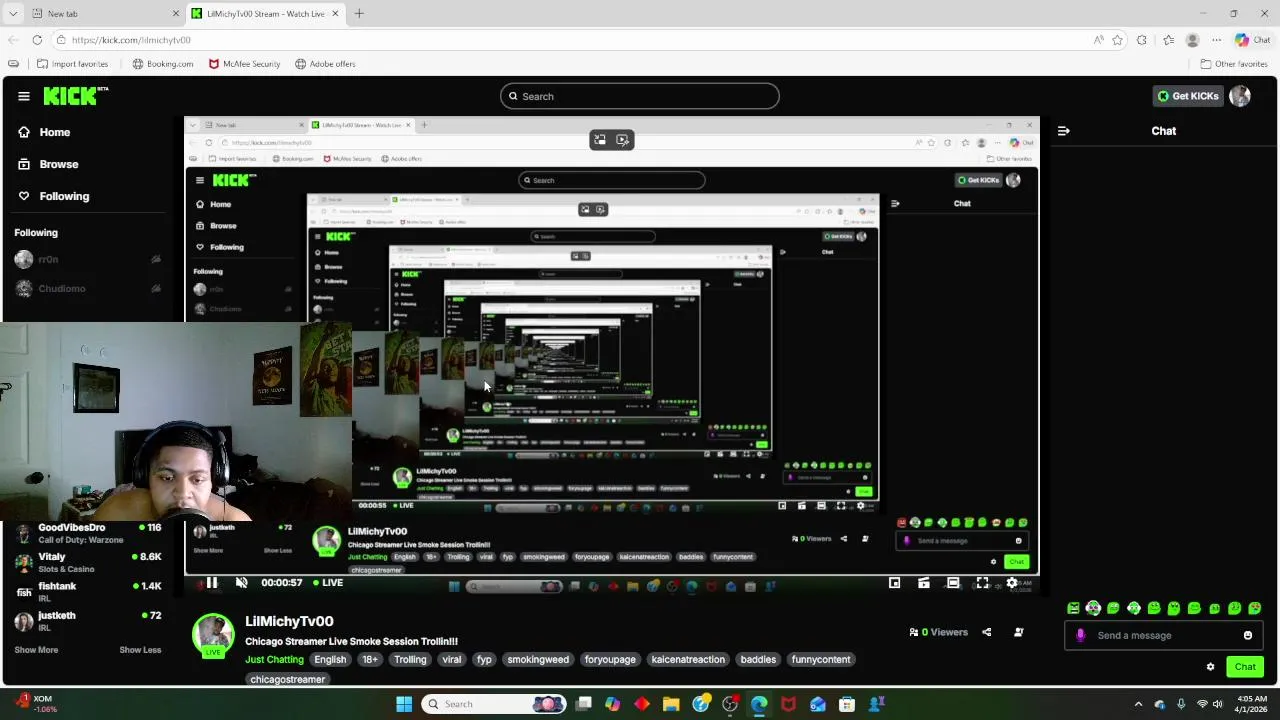This screenshot has width=1280, height=720.
Task: Click the Get KICKs button
Action: (1188, 96)
